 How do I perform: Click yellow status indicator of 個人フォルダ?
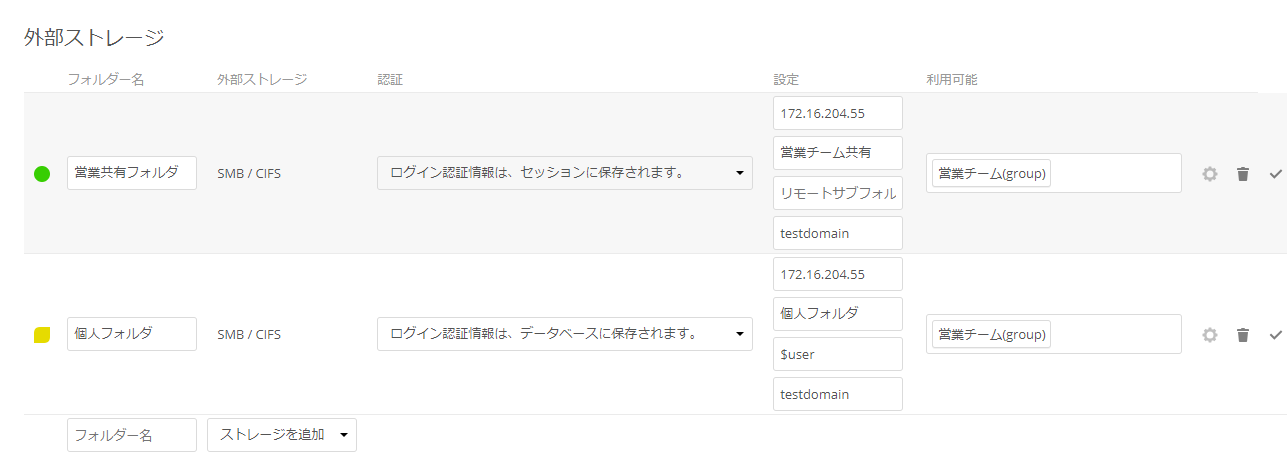[x=42, y=335]
